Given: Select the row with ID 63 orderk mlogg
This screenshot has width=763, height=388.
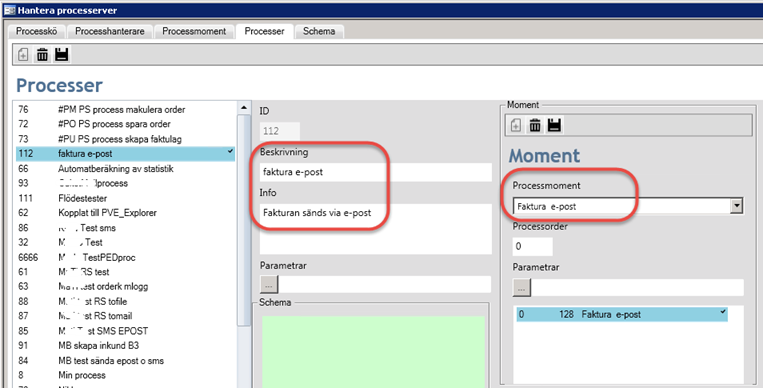Looking at the screenshot, I should [126, 286].
